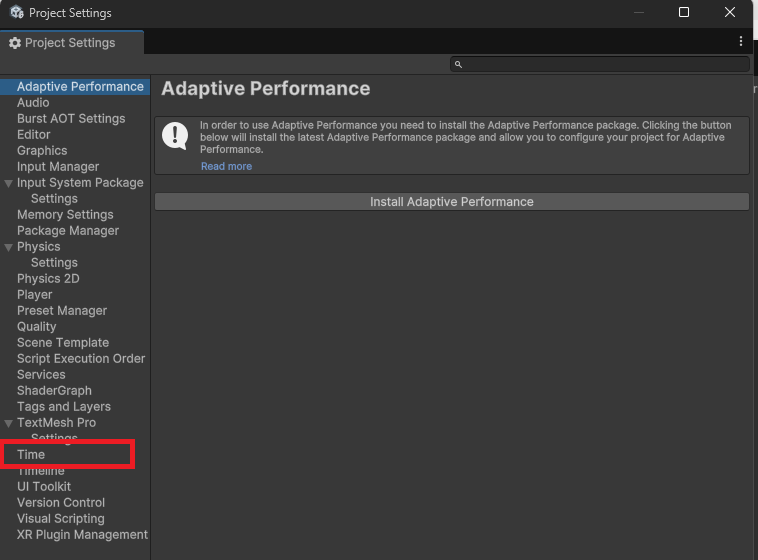
Task: Select the Time settings category
Action: coord(31,455)
